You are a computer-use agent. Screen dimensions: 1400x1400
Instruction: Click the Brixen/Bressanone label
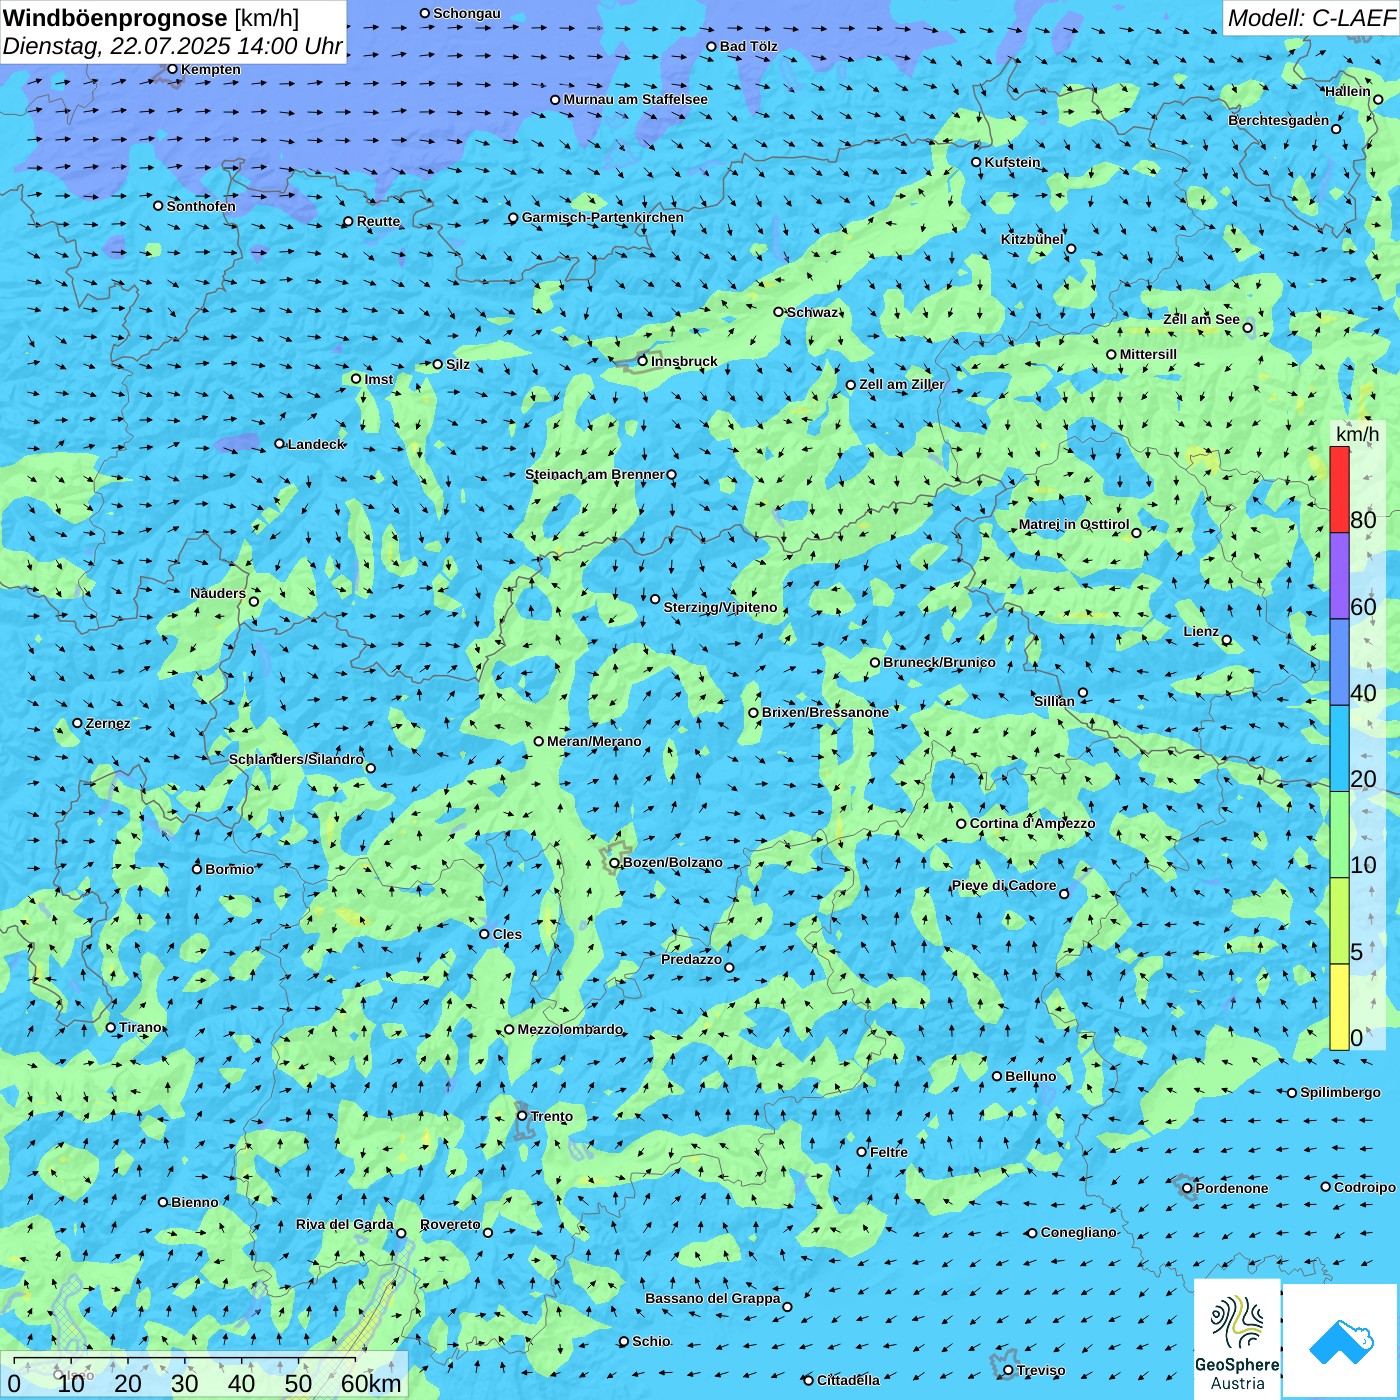[x=825, y=712]
